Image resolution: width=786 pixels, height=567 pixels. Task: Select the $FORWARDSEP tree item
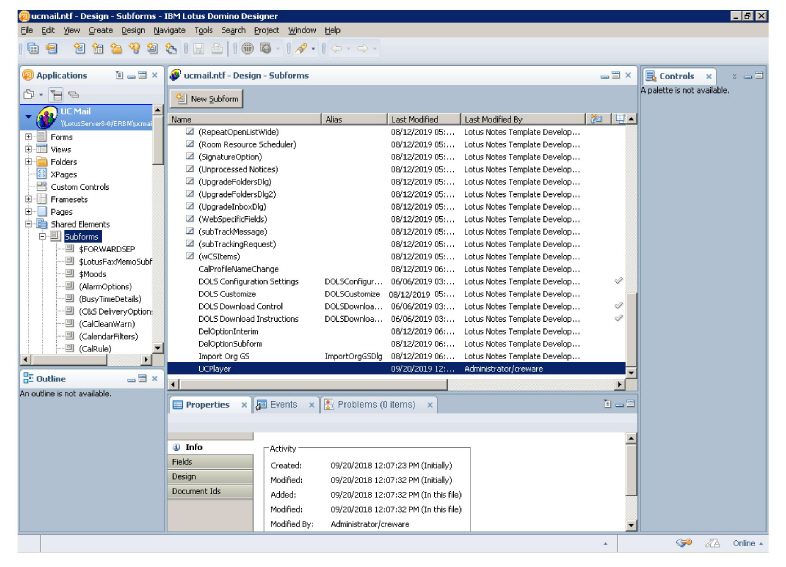pos(107,249)
